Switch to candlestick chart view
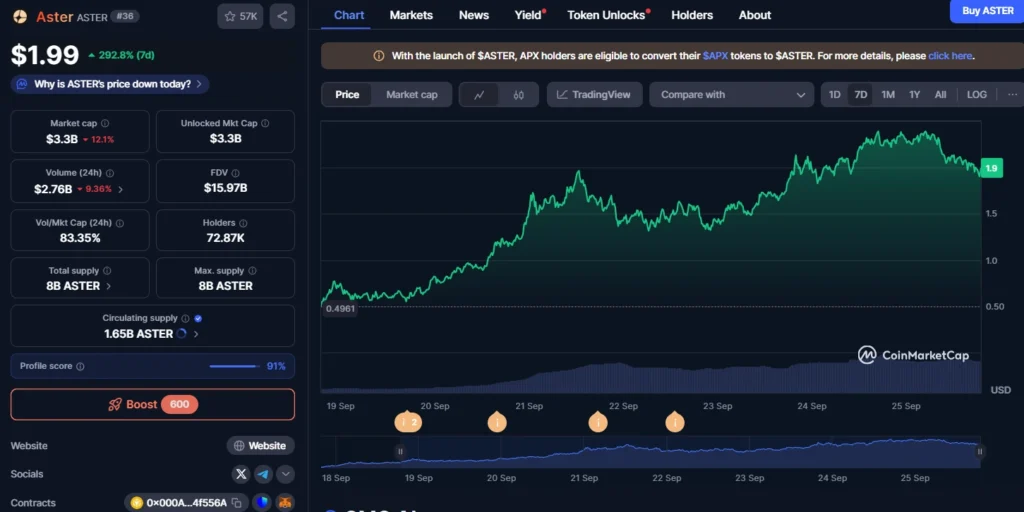 pyautogui.click(x=518, y=95)
